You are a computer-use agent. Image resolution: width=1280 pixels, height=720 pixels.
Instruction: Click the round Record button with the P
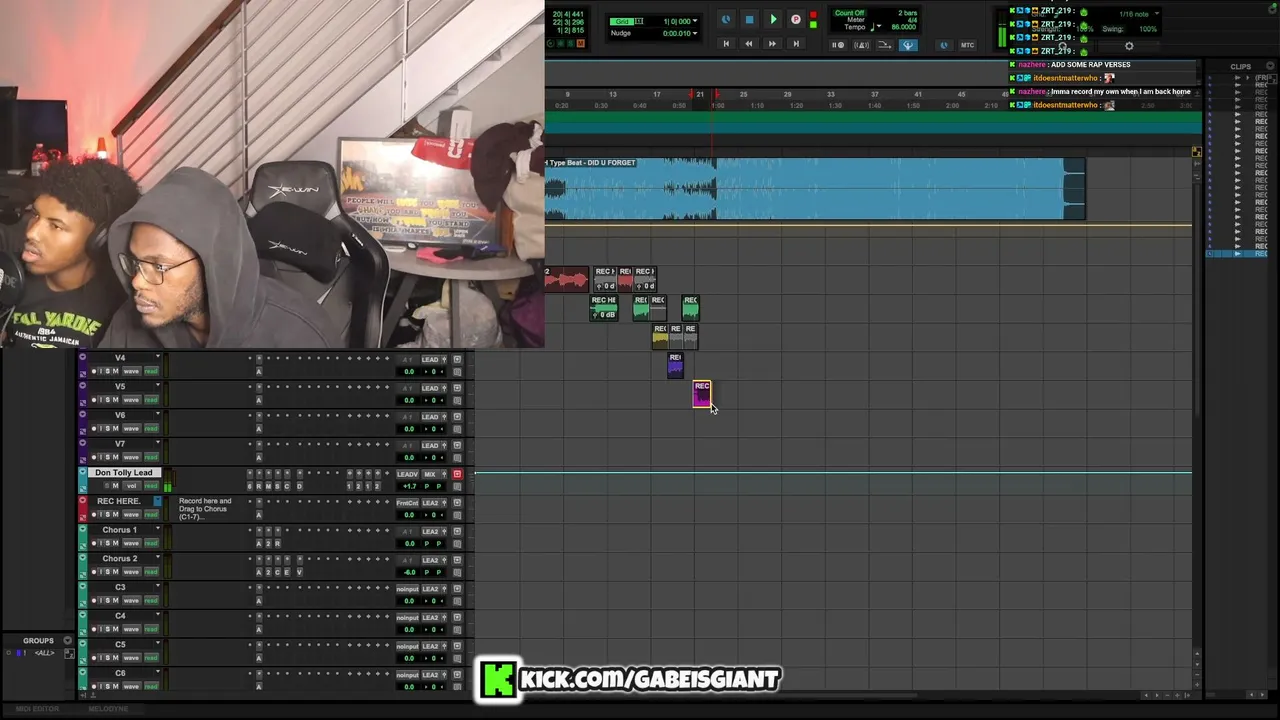click(x=796, y=19)
